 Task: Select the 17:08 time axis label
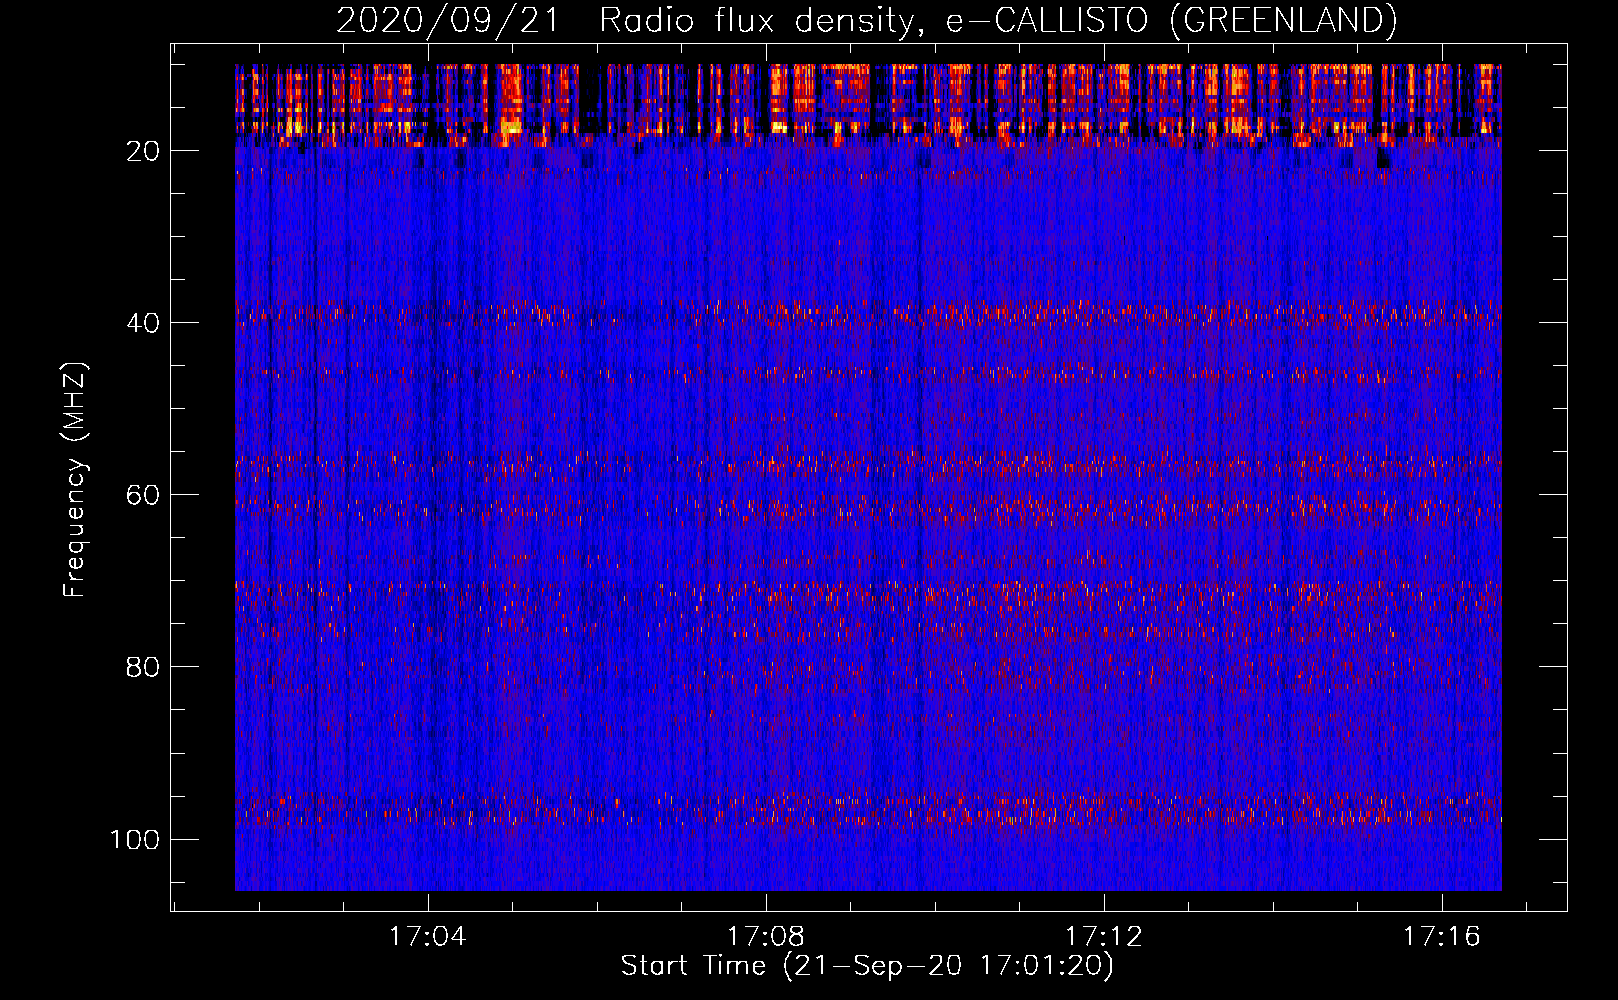point(766,937)
